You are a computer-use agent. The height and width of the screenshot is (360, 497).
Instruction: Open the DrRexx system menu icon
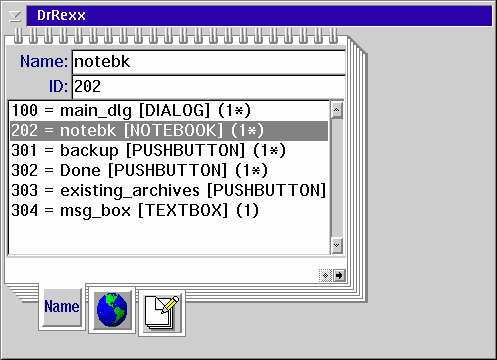15,16
